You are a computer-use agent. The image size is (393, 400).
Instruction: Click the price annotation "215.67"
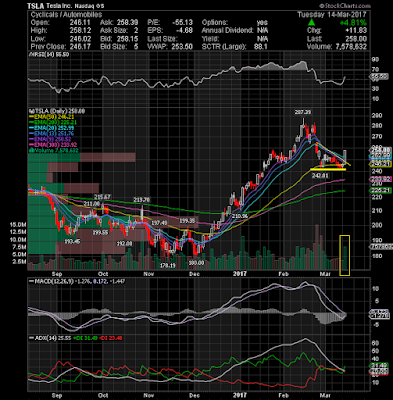[x=102, y=197]
